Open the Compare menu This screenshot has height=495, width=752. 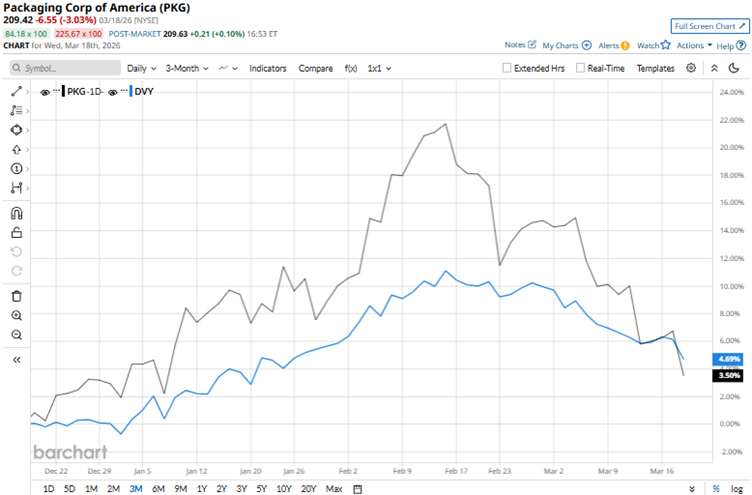pyautogui.click(x=316, y=69)
